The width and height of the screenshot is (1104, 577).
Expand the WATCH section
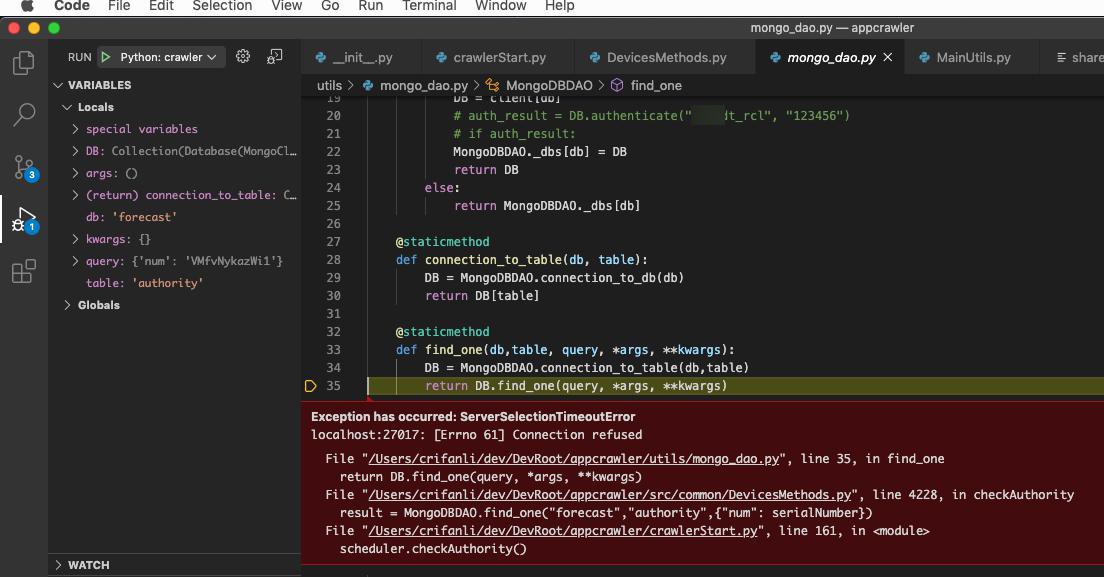coord(58,565)
